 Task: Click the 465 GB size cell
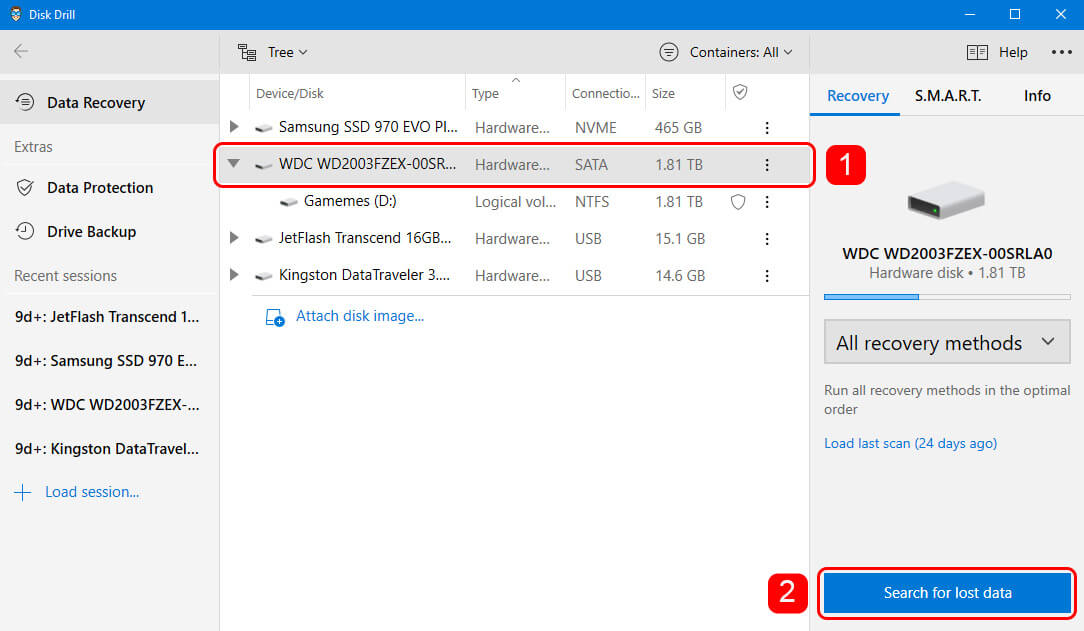point(678,128)
